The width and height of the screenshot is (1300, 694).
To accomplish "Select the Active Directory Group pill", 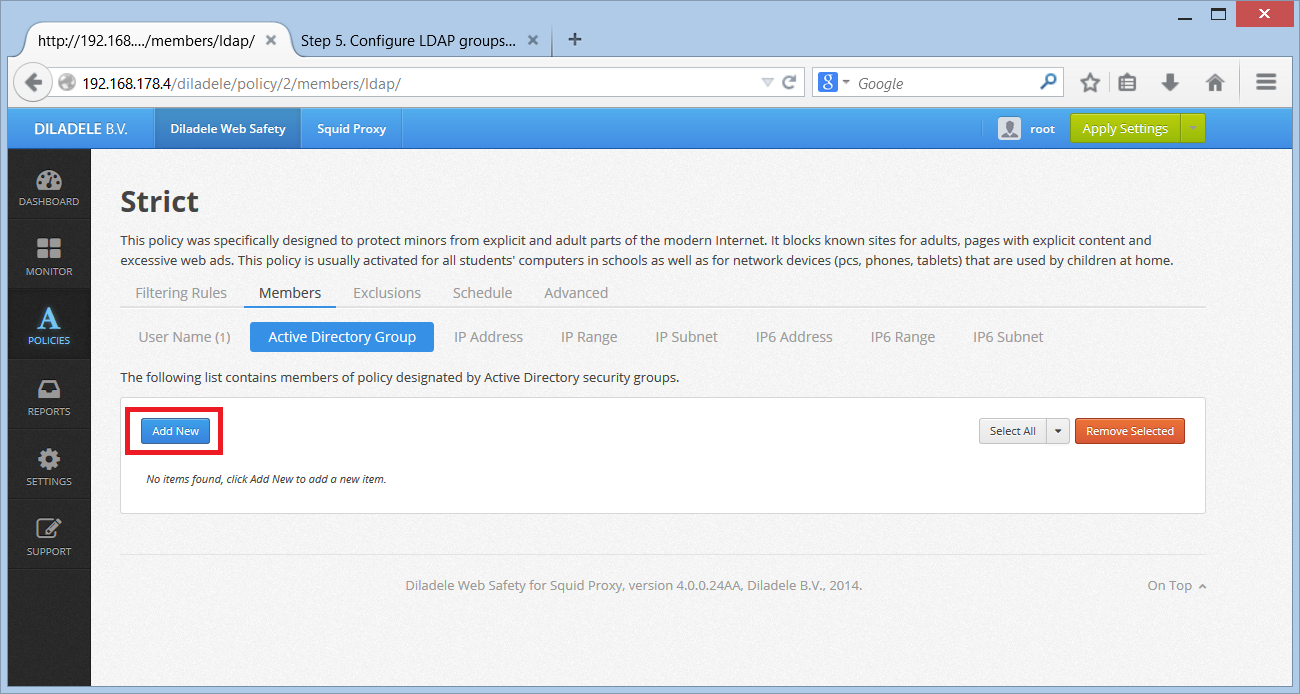I will tap(342, 337).
